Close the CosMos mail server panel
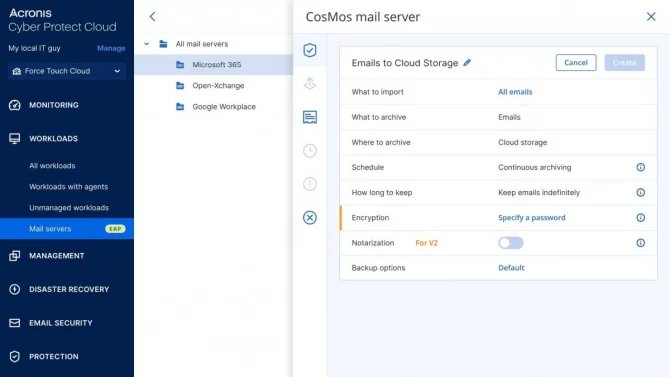670x377 pixels. [651, 17]
